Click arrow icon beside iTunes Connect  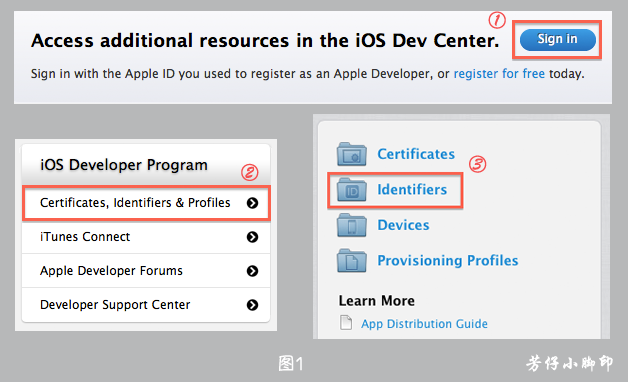click(252, 237)
